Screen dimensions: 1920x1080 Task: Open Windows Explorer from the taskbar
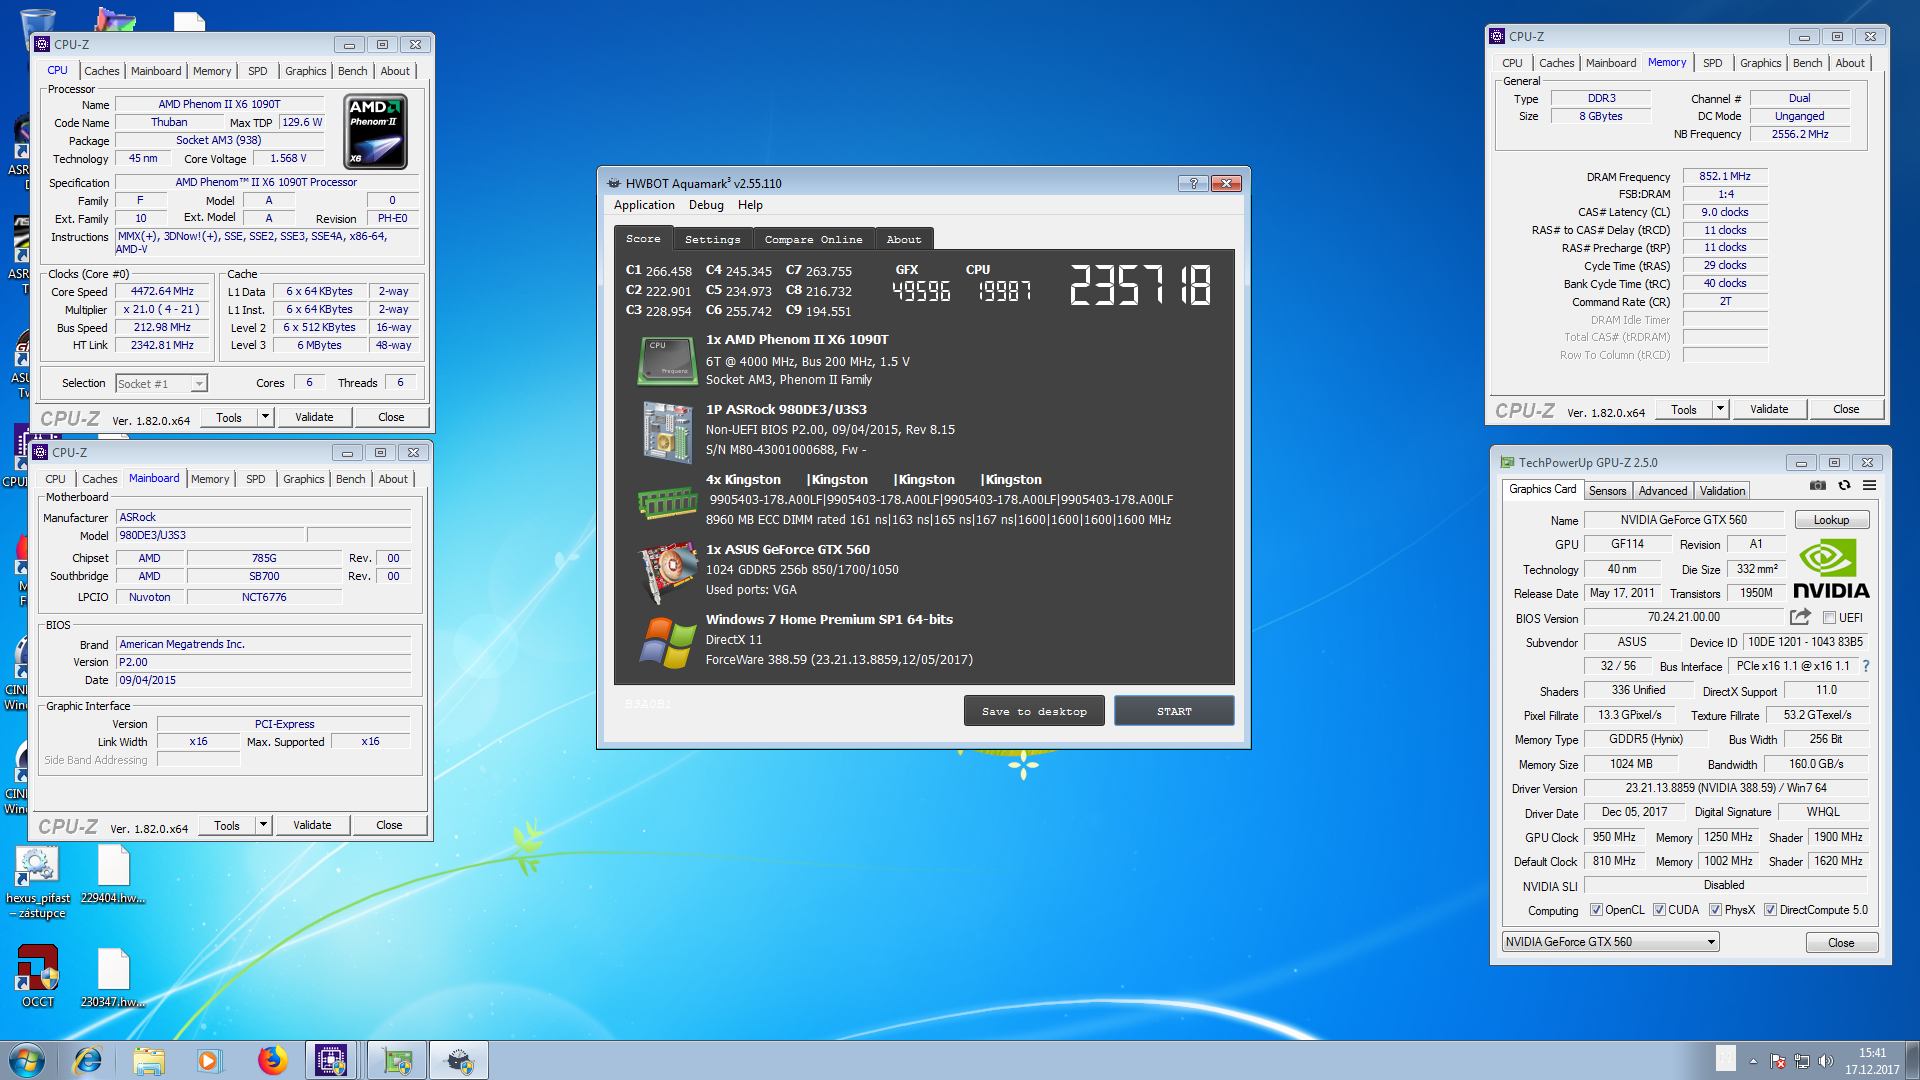tap(148, 1060)
